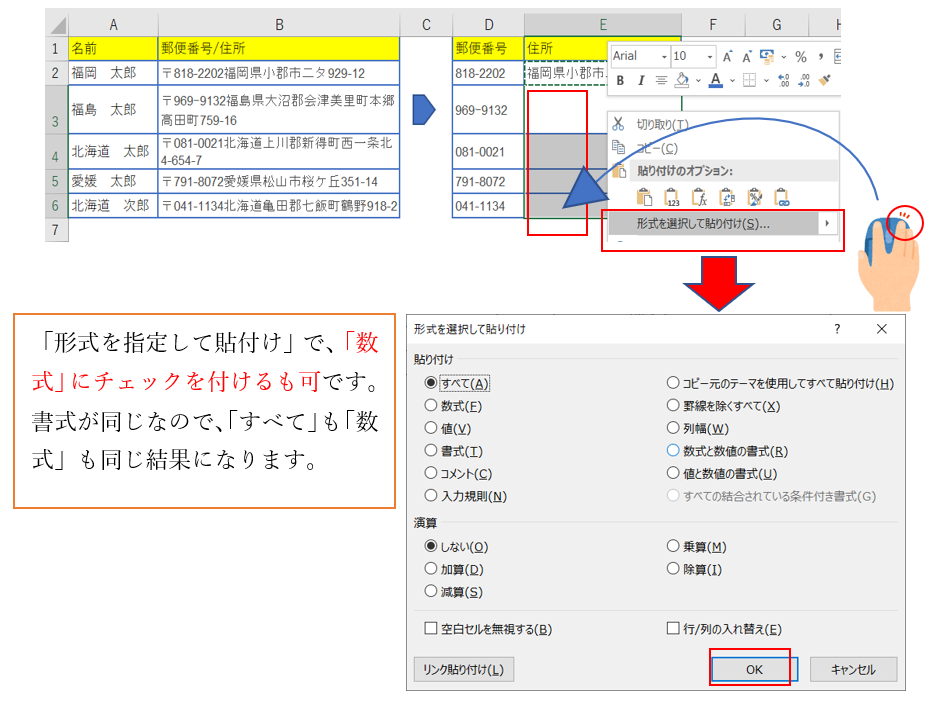Click the Paste Link clipboard icon
This screenshot has width=926, height=701.
tap(782, 198)
